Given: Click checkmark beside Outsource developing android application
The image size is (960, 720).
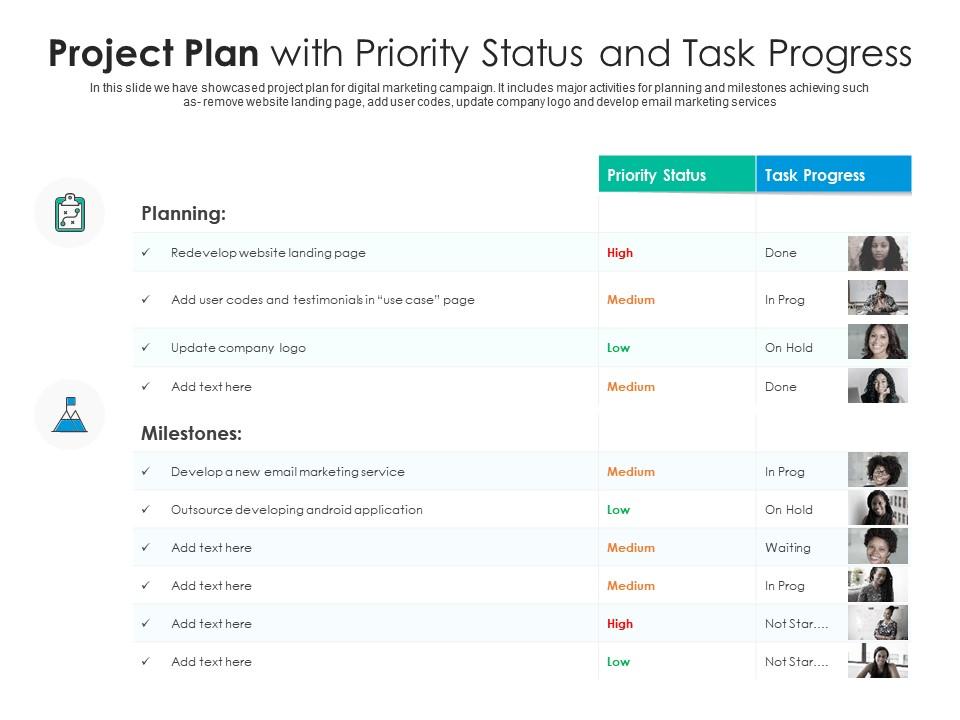Looking at the screenshot, I should 146,510.
